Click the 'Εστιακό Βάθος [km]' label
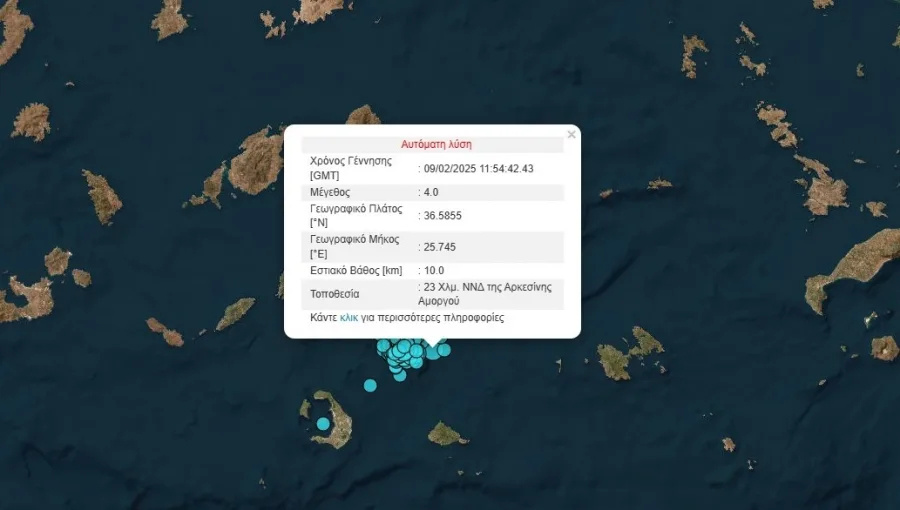 (357, 270)
